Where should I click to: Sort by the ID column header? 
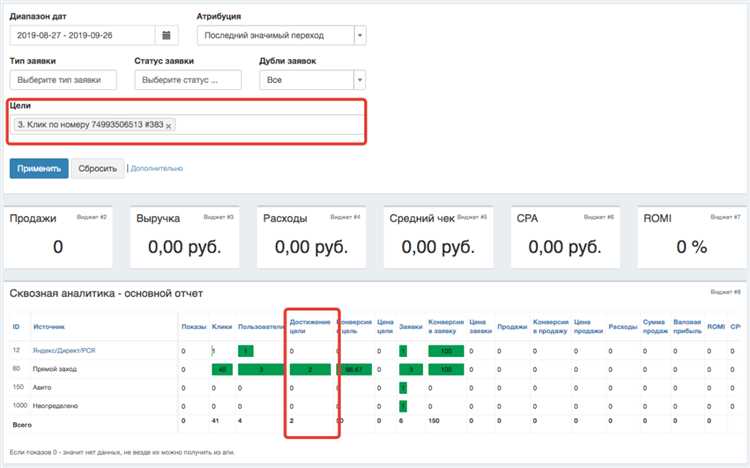16,327
